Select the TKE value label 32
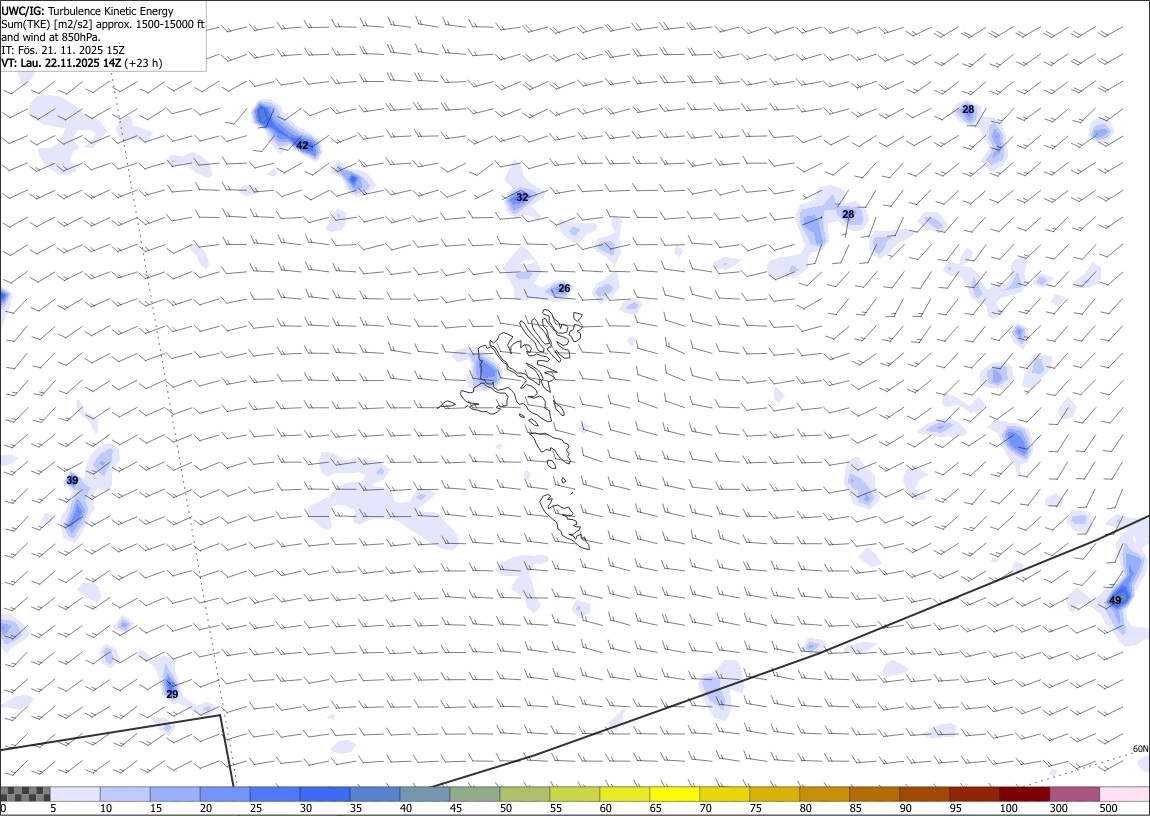 (522, 197)
